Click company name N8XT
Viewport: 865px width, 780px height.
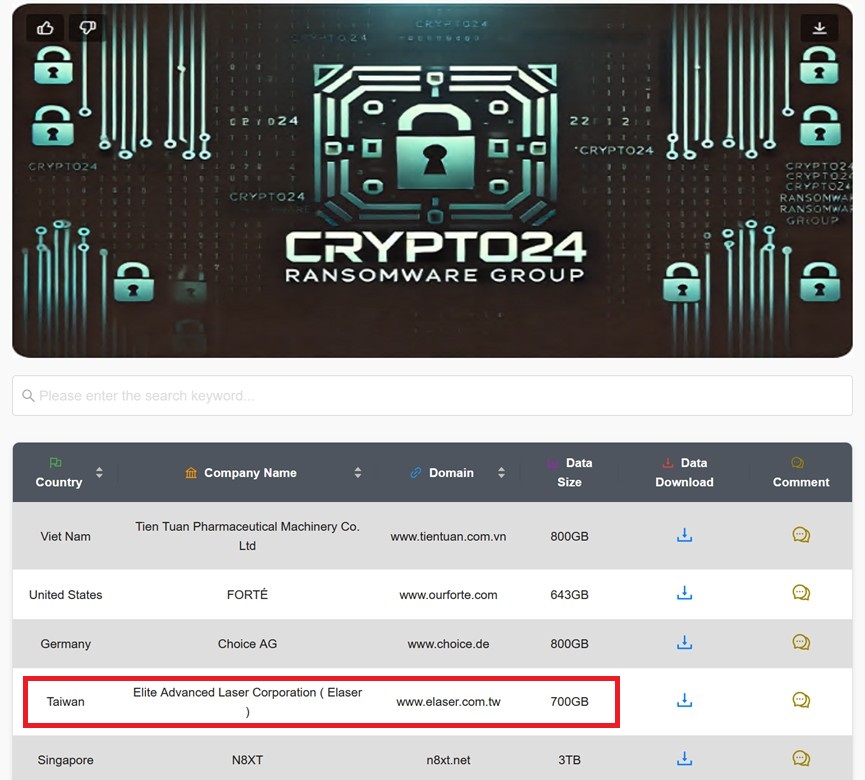(247, 760)
